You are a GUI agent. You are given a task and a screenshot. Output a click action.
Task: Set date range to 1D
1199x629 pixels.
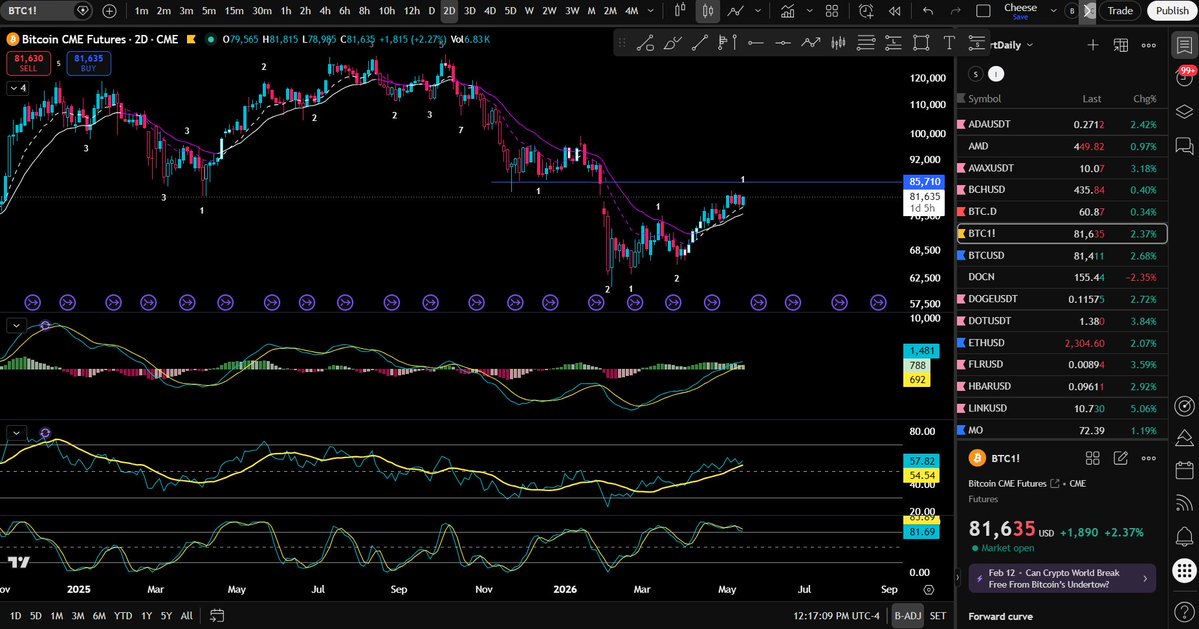pyautogui.click(x=15, y=615)
